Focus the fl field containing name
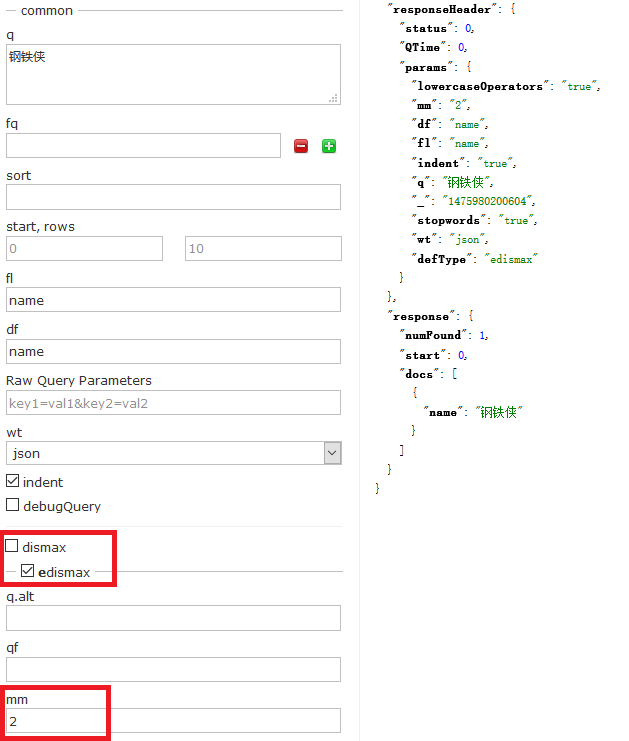This screenshot has height=741, width=629. pos(173,300)
